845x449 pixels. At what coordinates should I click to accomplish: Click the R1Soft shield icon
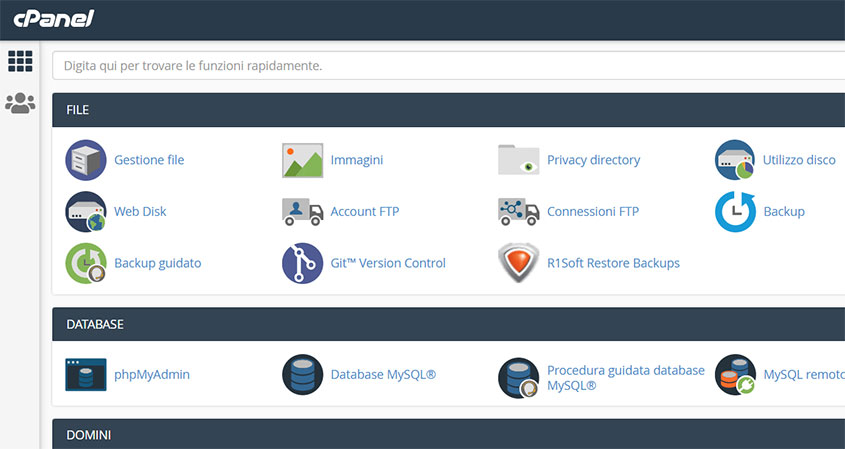(x=518, y=263)
